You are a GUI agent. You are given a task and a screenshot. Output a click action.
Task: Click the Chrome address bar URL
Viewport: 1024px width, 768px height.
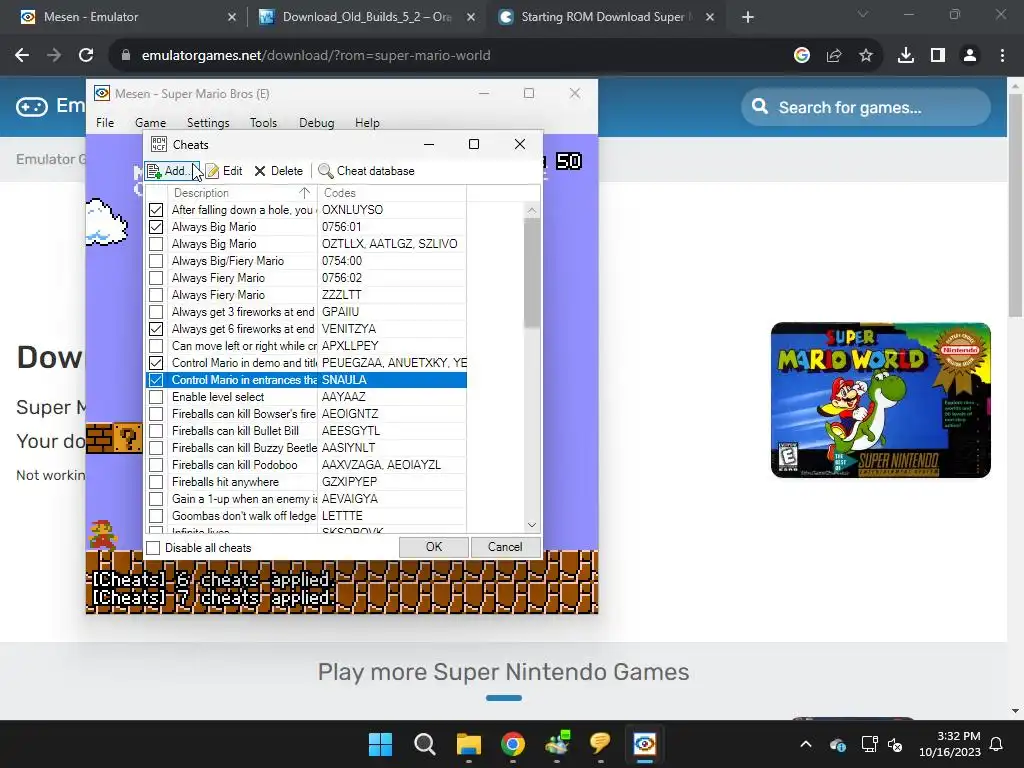[316, 56]
